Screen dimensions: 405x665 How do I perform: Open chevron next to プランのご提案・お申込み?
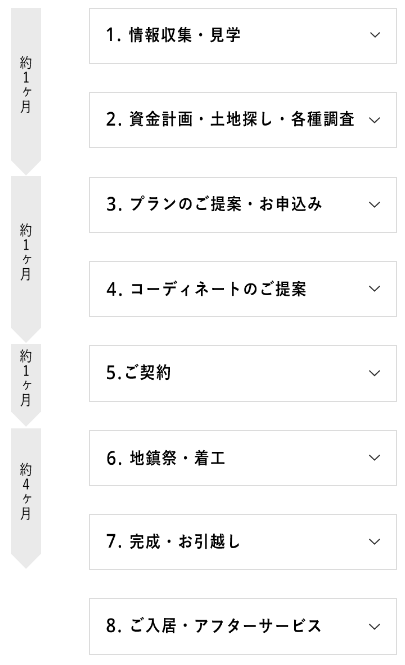(x=374, y=204)
